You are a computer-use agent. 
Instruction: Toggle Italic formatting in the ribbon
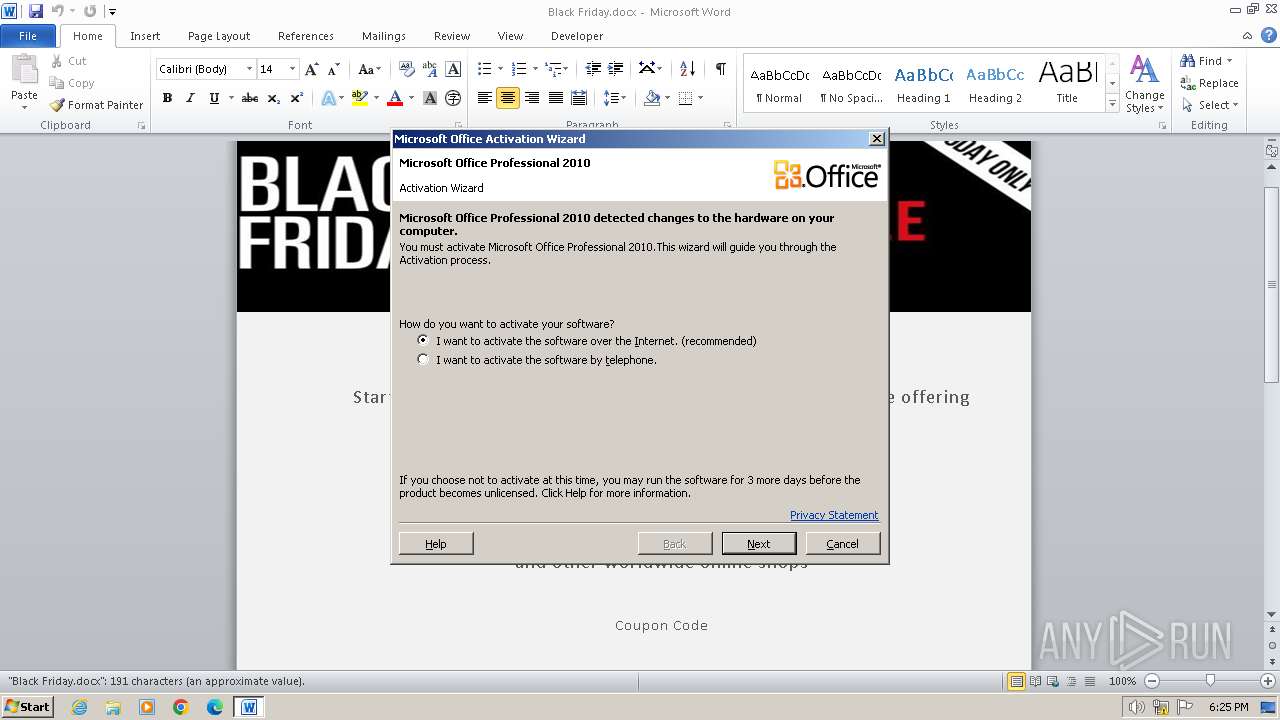[190, 98]
